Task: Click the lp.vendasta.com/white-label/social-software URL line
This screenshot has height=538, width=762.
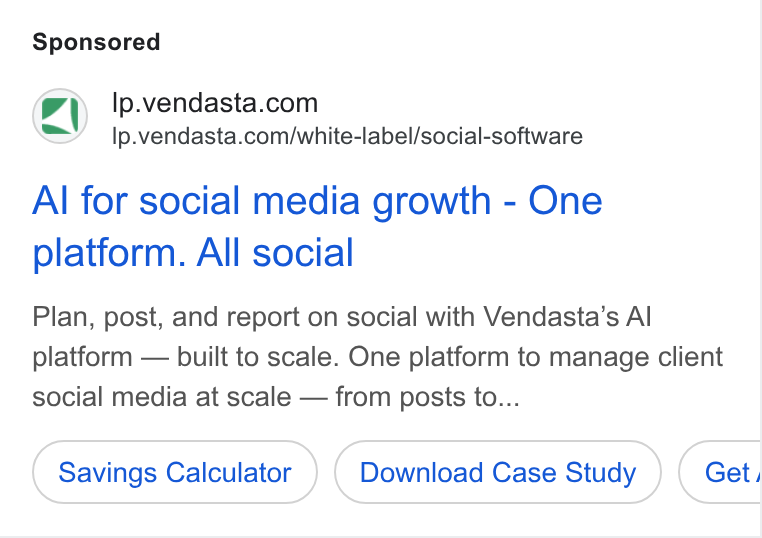Action: click(x=347, y=136)
